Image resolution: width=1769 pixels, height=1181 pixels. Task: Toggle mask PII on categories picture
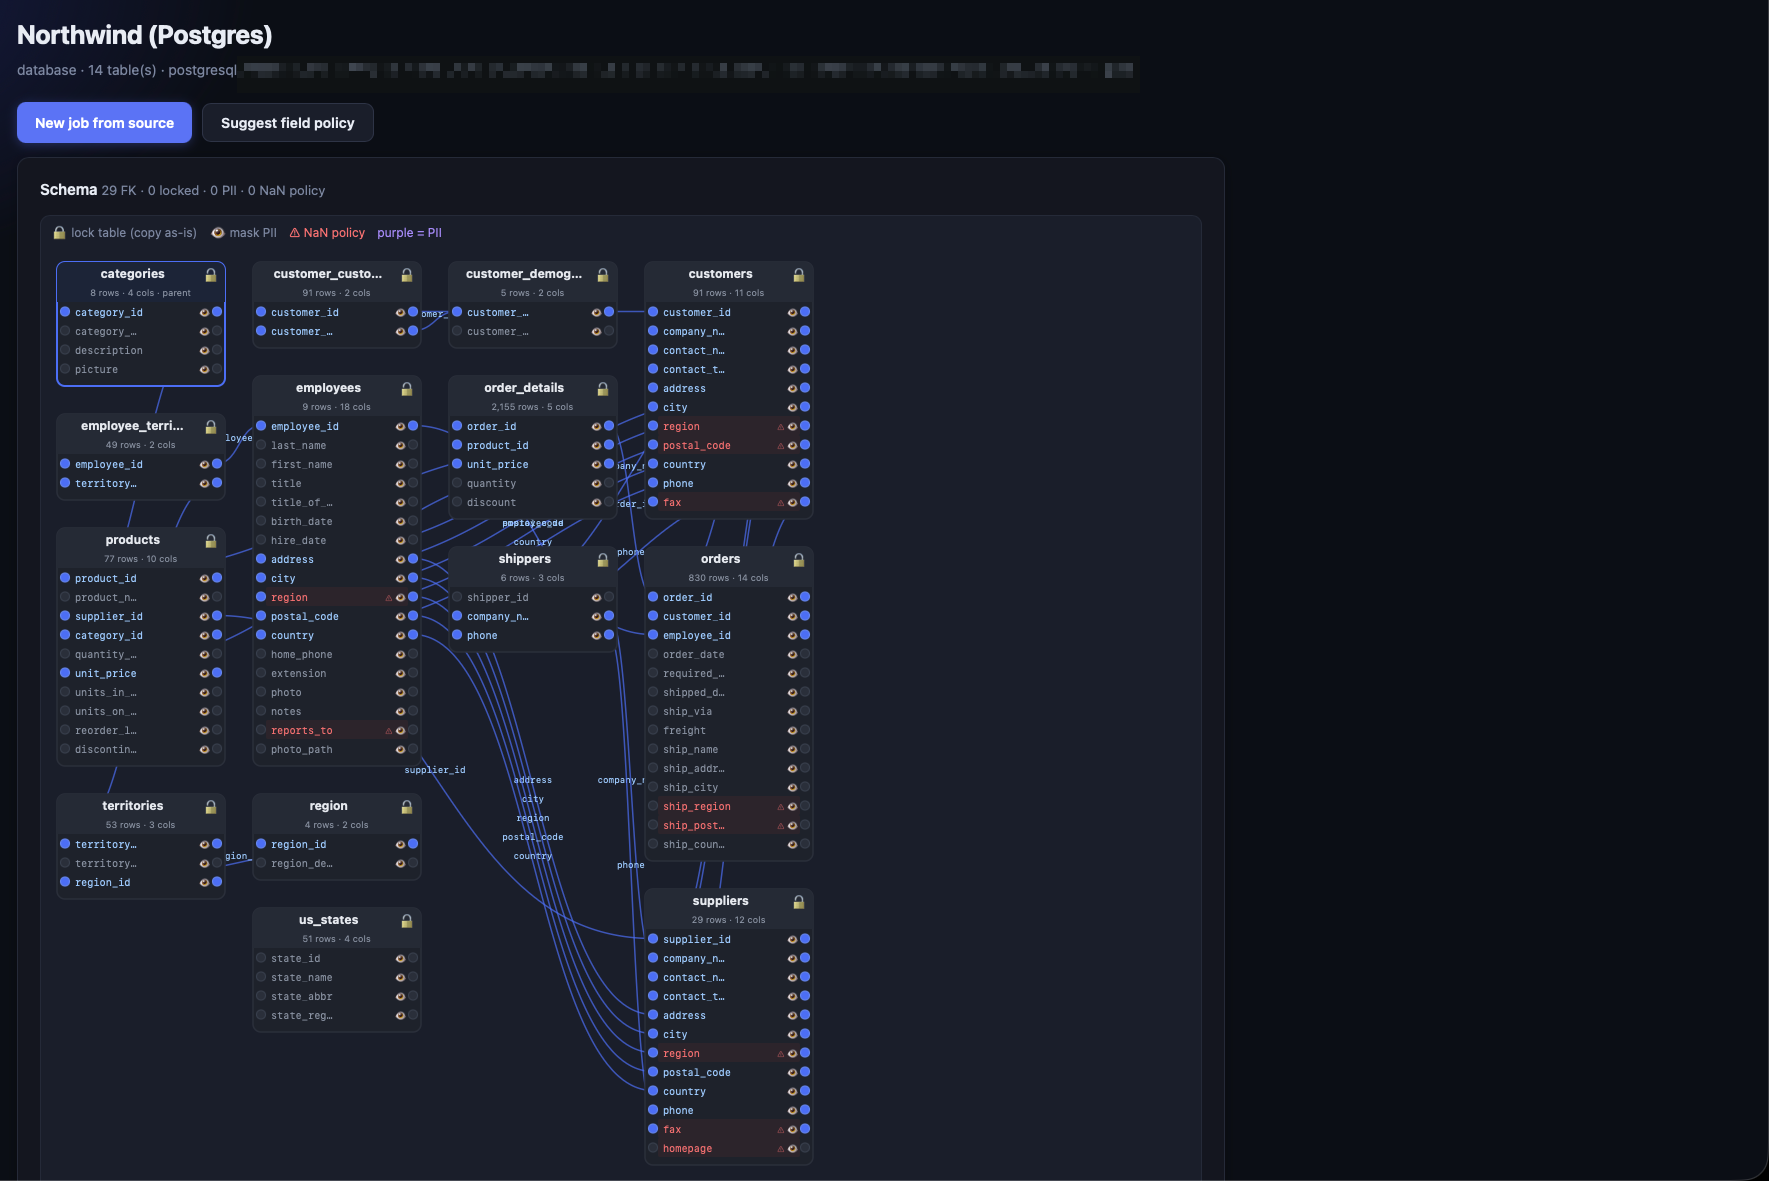click(x=204, y=370)
